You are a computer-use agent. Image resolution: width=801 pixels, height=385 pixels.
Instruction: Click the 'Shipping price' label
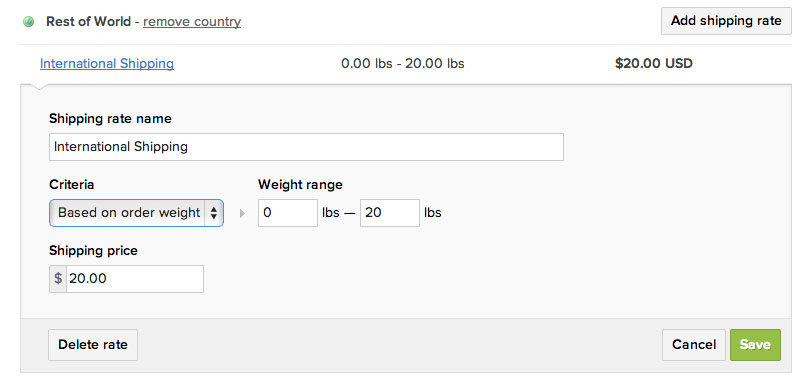pos(93,250)
